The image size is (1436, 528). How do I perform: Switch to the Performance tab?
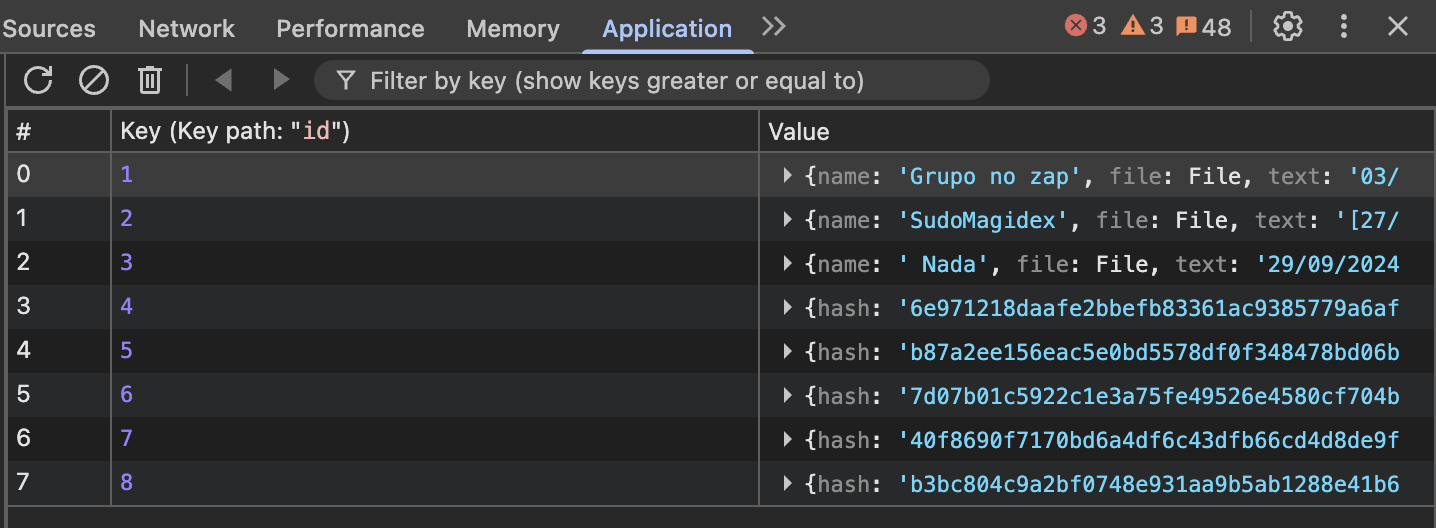pyautogui.click(x=350, y=29)
